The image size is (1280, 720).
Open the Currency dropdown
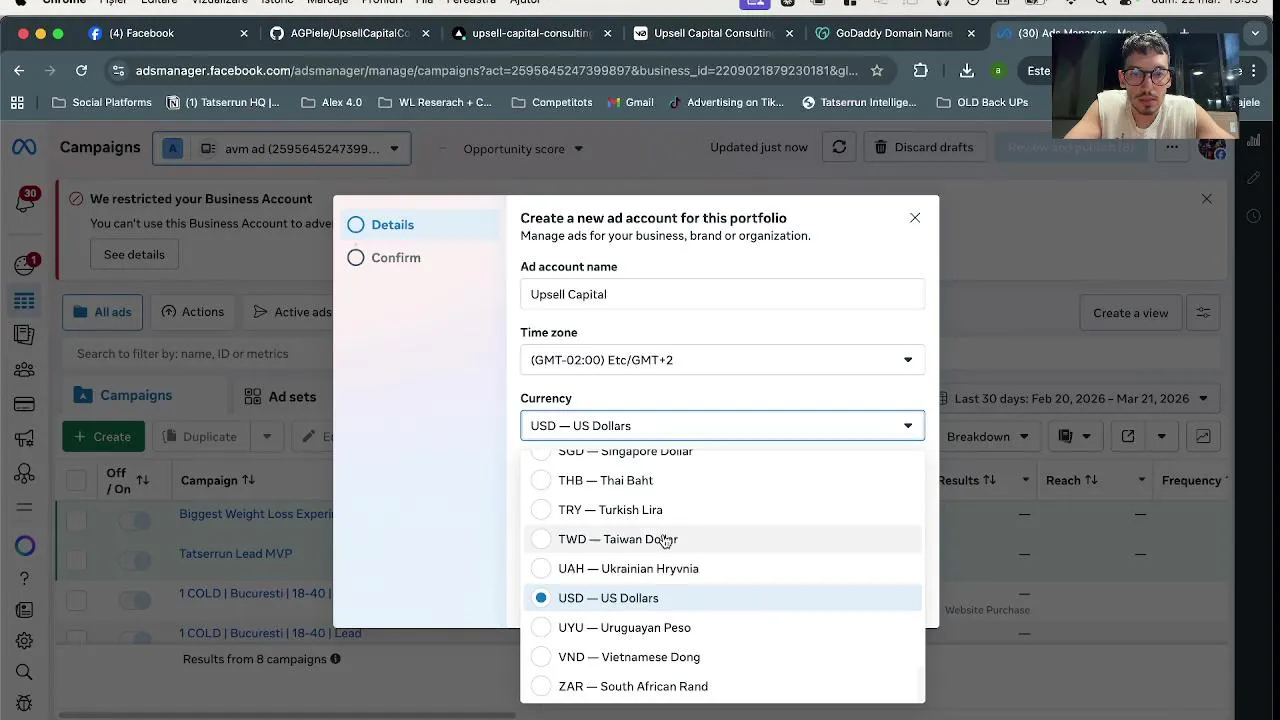(x=723, y=426)
